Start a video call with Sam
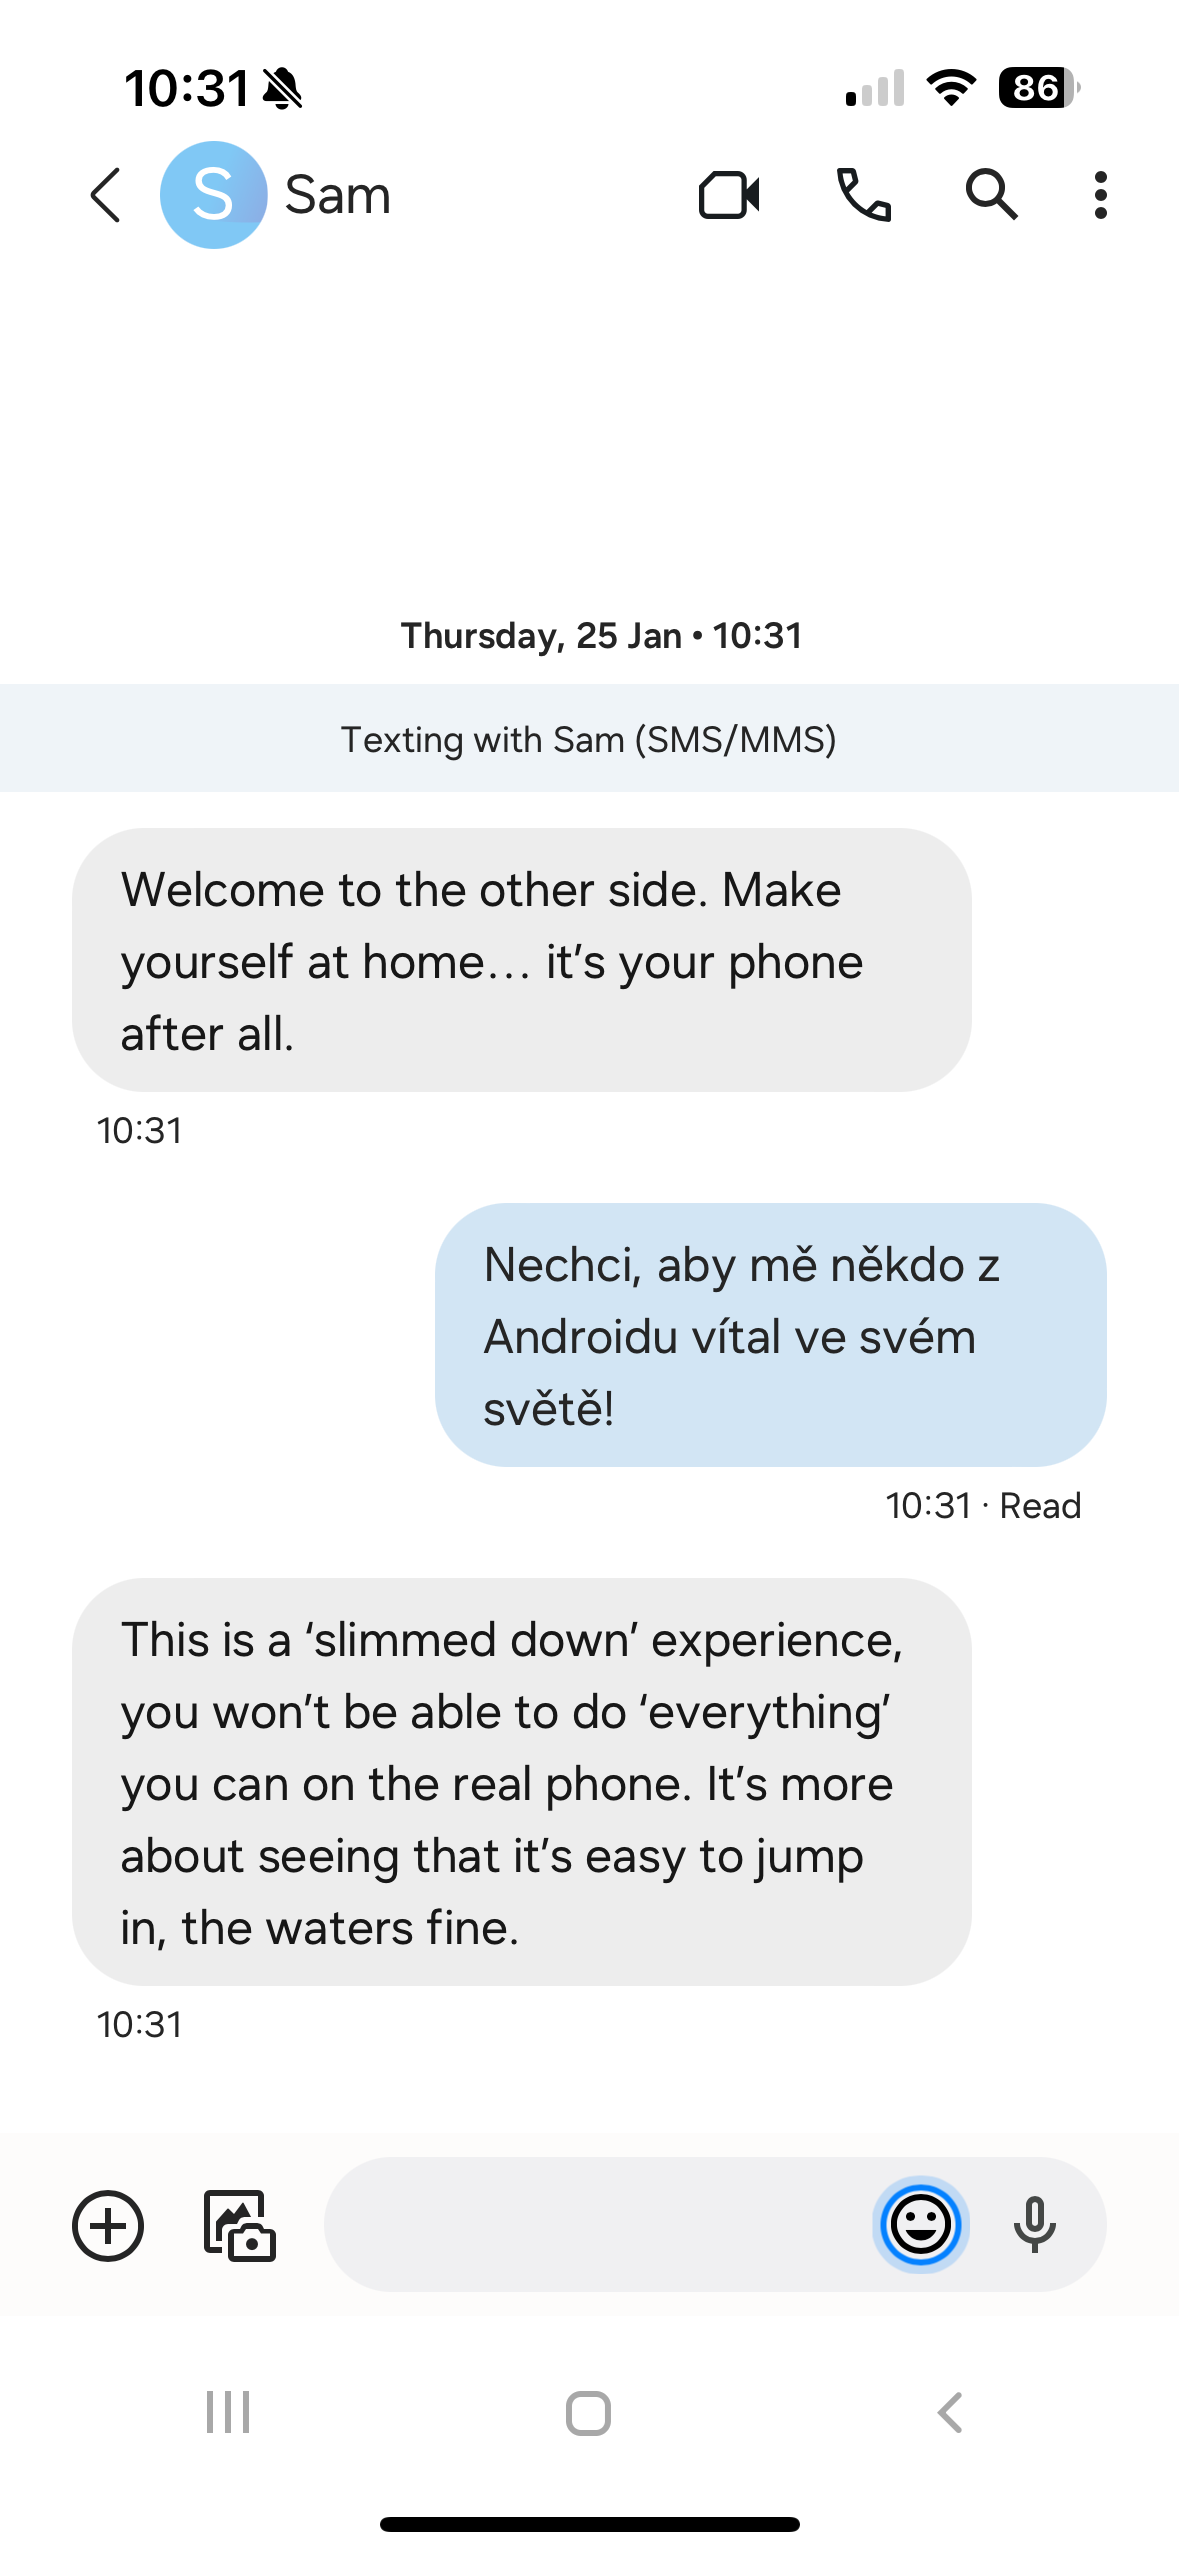The image size is (1179, 2556). [728, 195]
